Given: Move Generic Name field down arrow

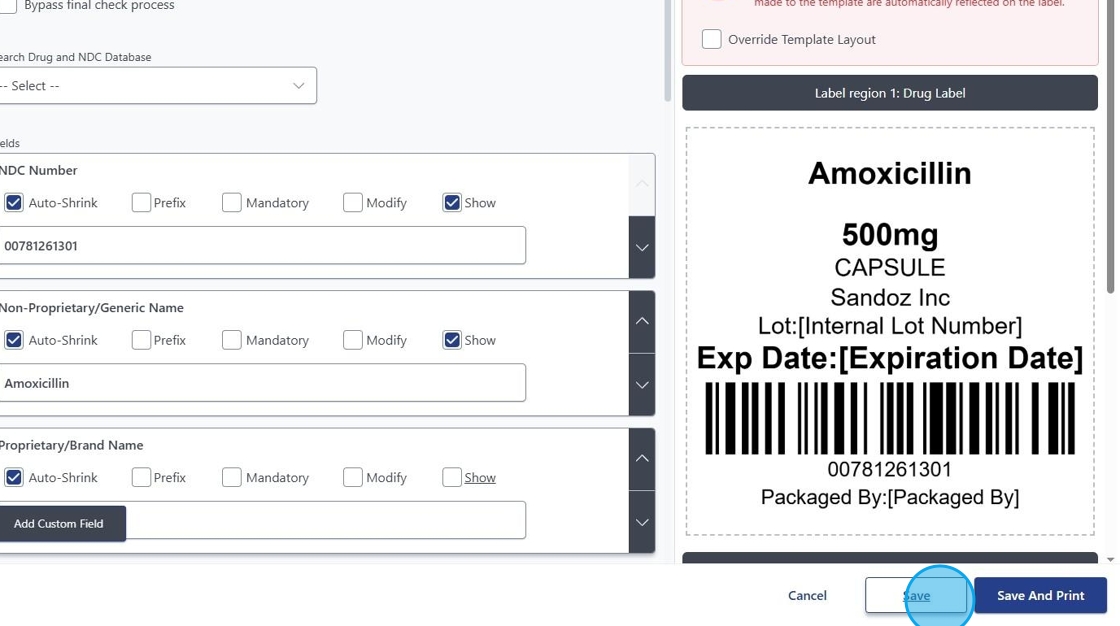Looking at the screenshot, I should point(642,384).
